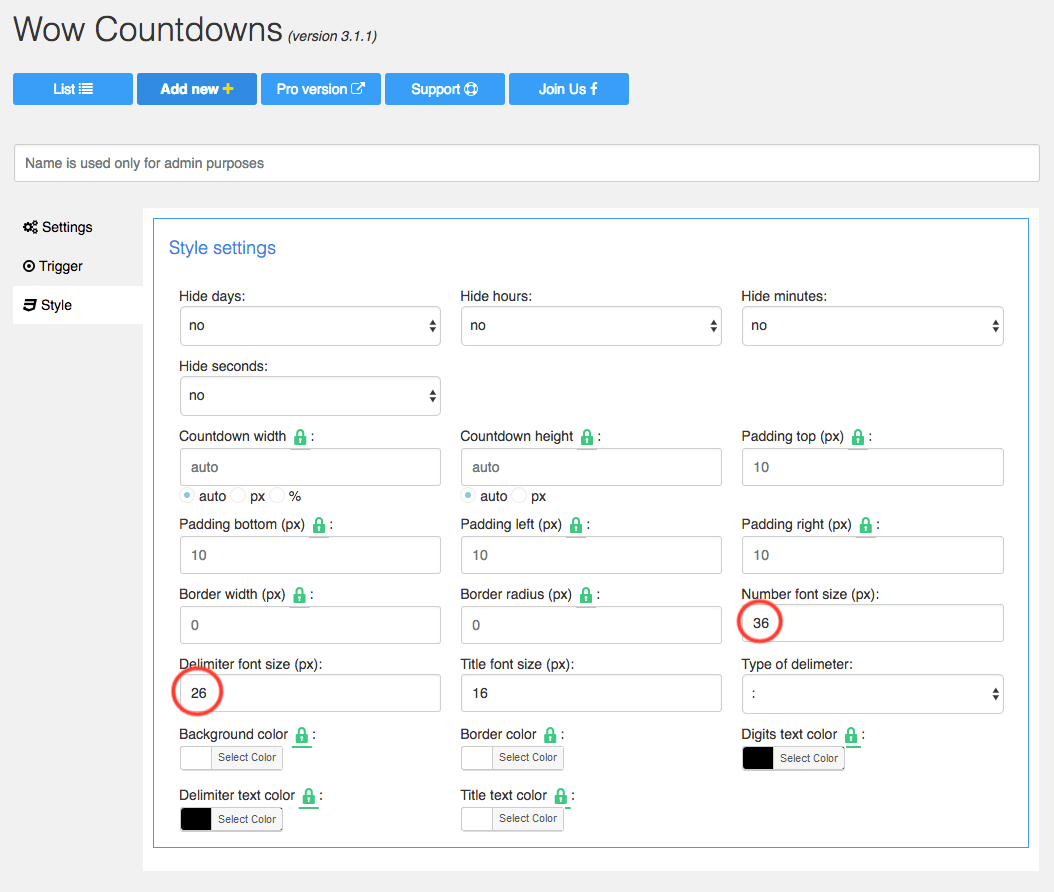1054x892 pixels.
Task: Switch to the Trigger tab
Action: (x=78, y=266)
